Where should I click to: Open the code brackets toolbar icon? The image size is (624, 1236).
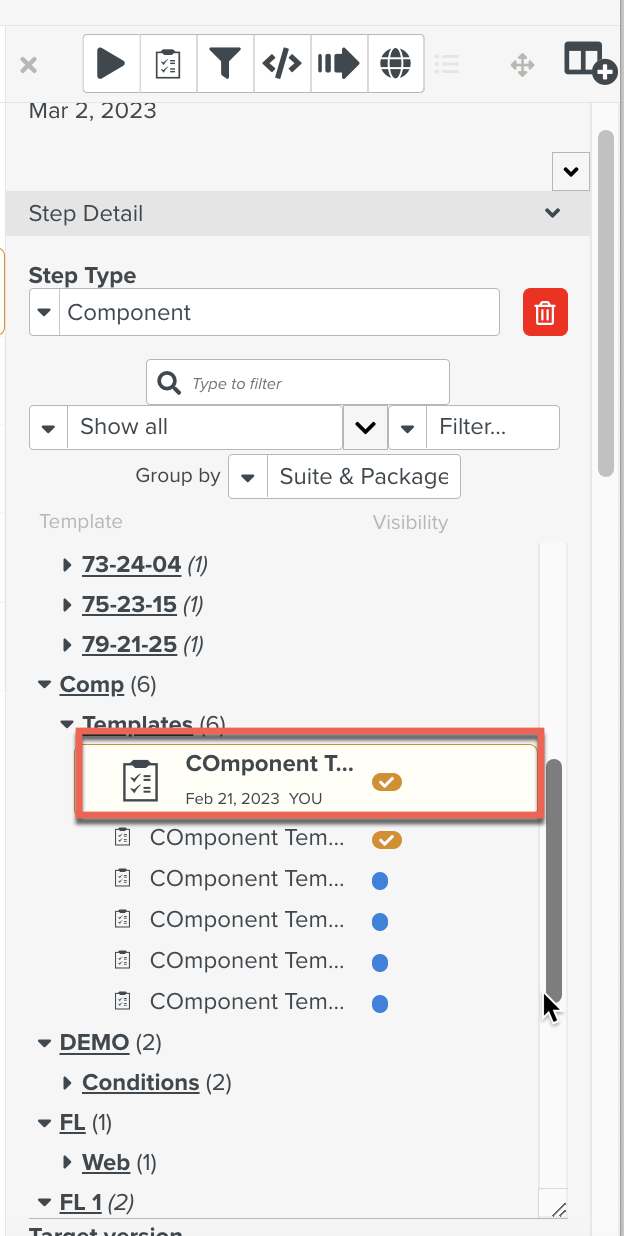[x=282, y=64]
